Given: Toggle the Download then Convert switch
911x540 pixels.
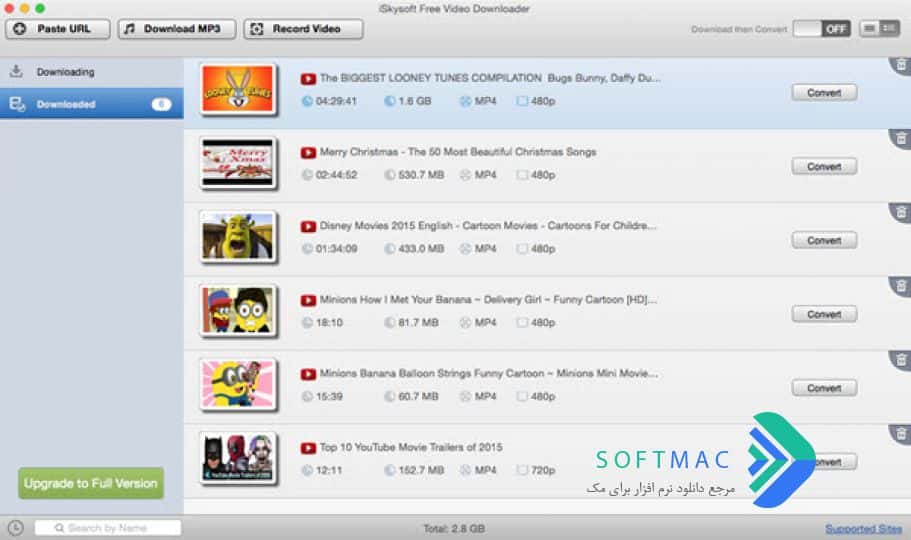Looking at the screenshot, I should pos(822,29).
